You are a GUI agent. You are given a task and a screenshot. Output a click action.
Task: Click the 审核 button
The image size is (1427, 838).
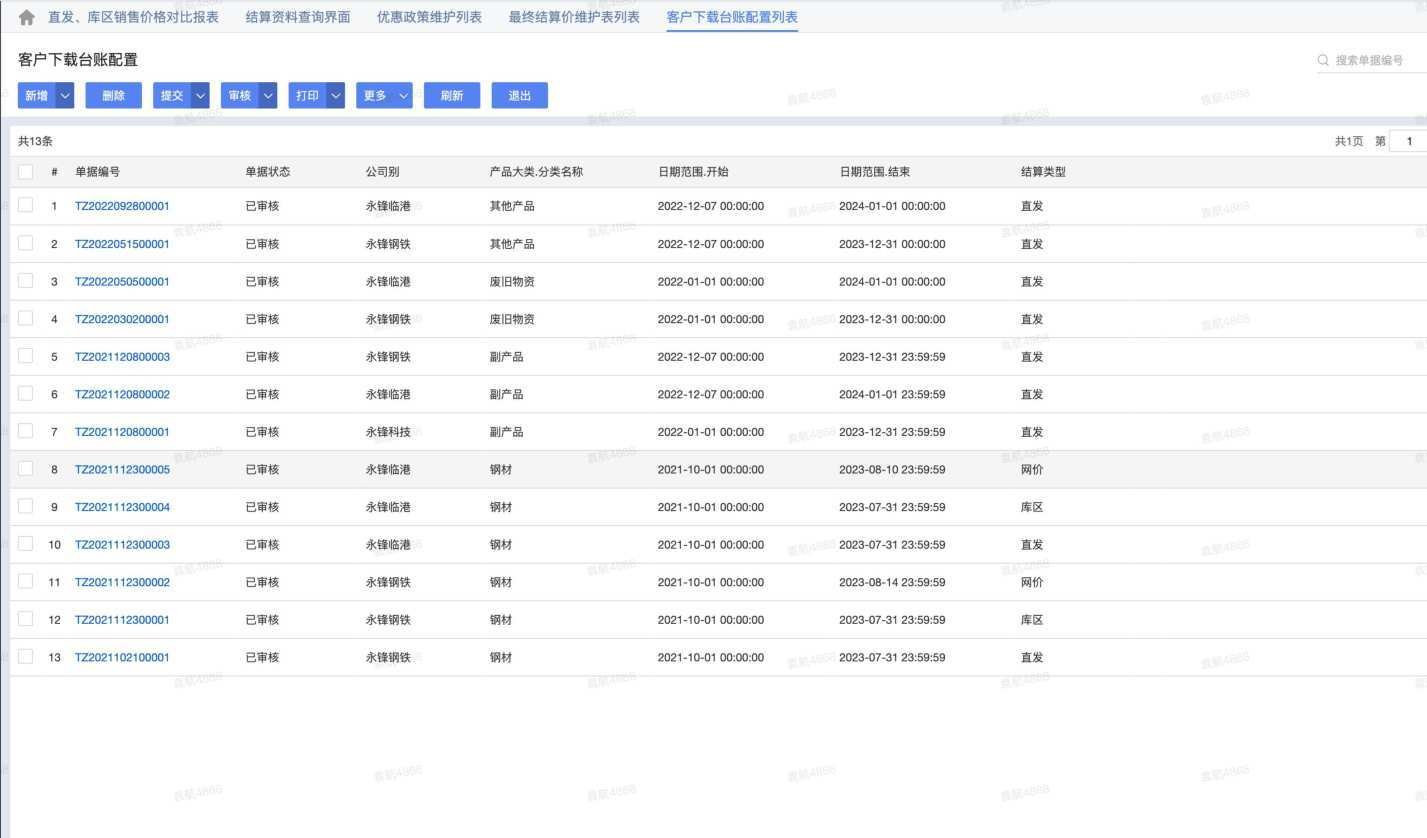tap(240, 96)
